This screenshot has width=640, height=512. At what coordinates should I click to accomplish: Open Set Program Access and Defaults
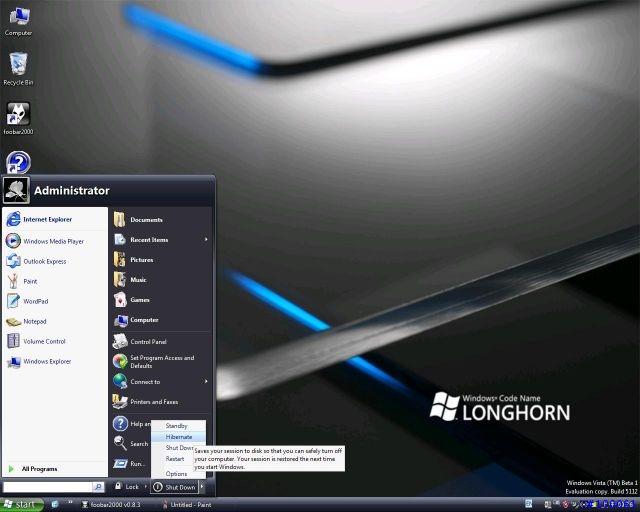161,361
